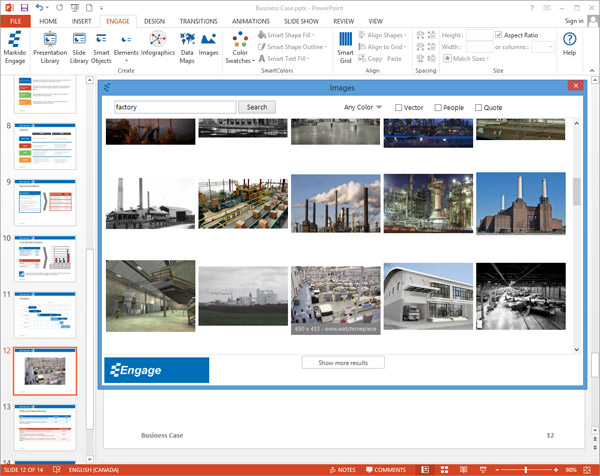The width and height of the screenshot is (600, 476).
Task: Open the Slide Library
Action: click(79, 46)
